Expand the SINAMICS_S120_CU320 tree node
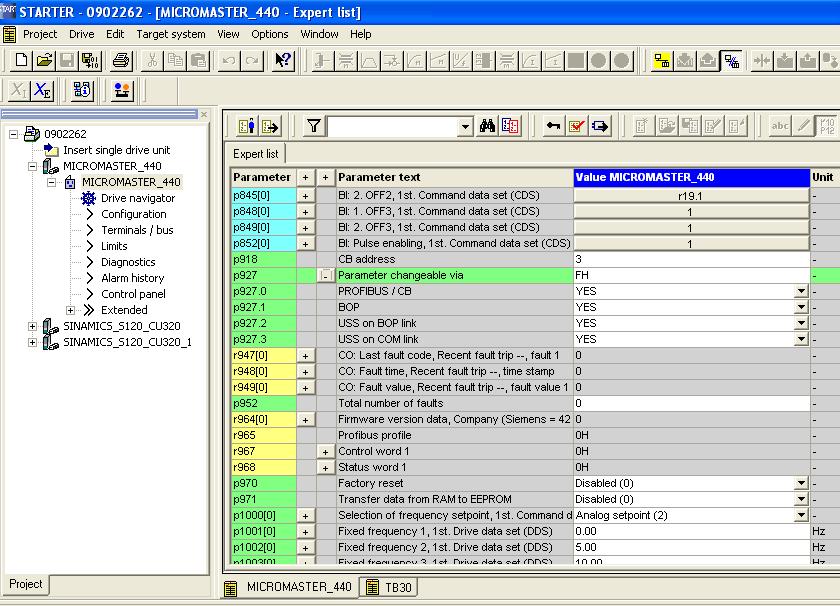 pos(32,326)
